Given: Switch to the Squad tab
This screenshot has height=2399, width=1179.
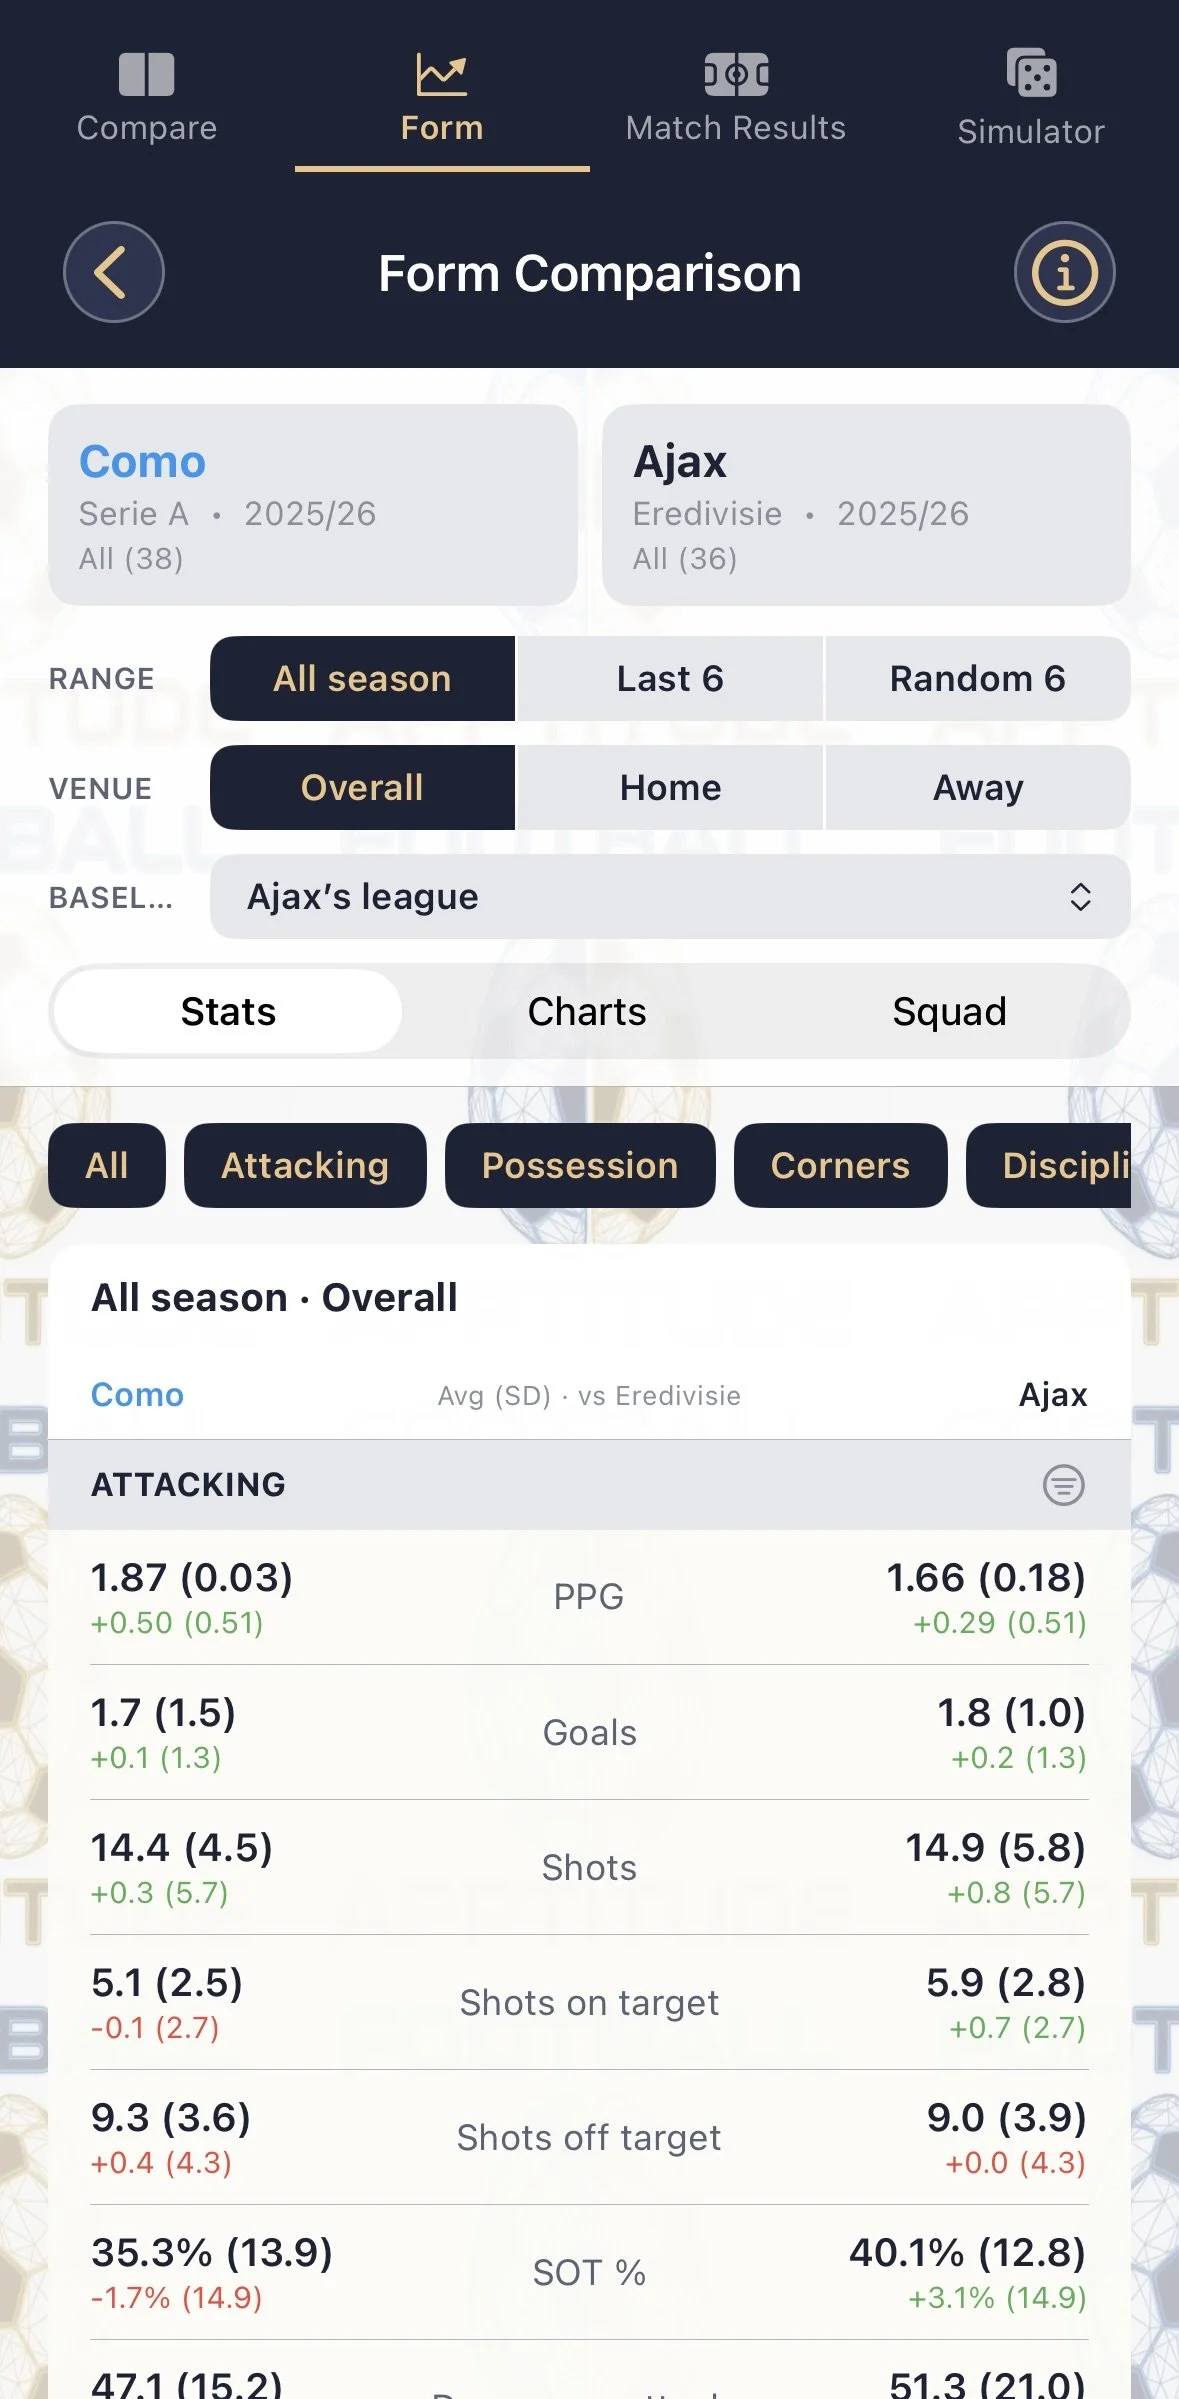Looking at the screenshot, I should click(x=949, y=1012).
